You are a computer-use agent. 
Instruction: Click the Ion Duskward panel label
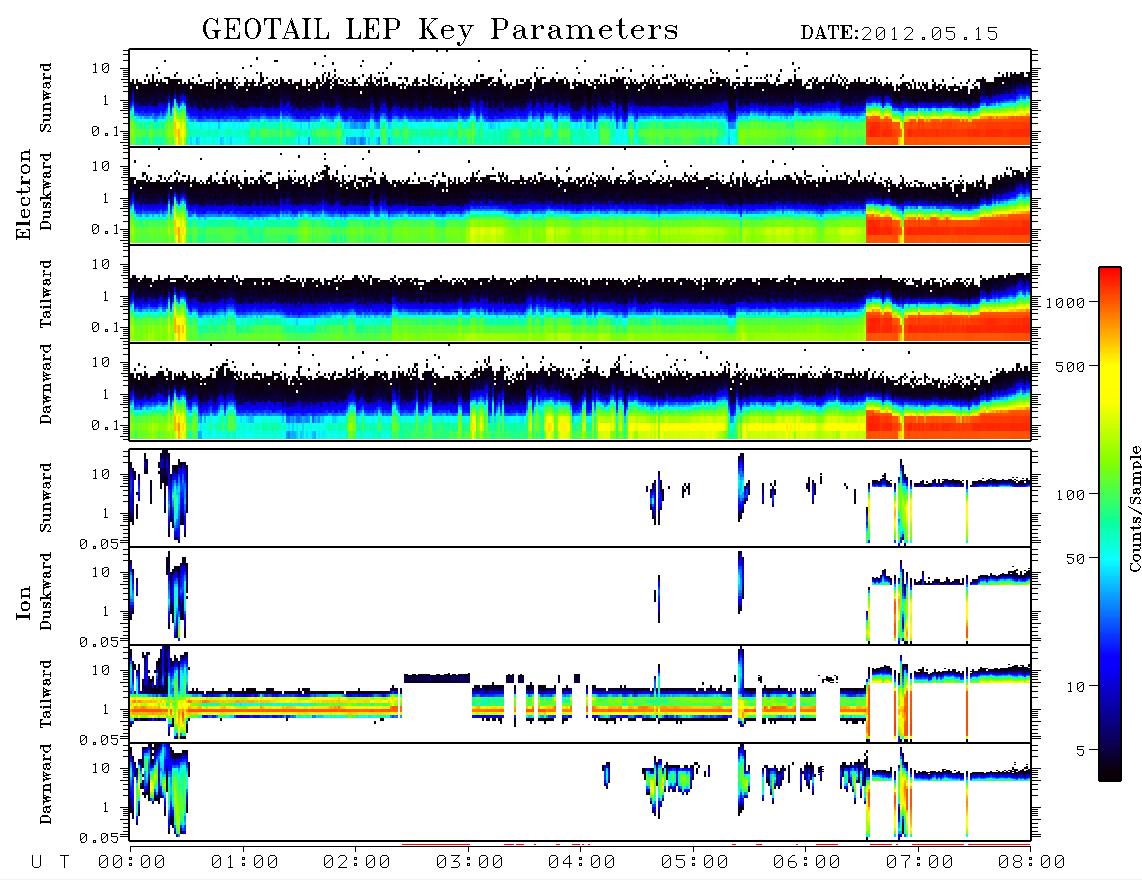click(x=46, y=591)
